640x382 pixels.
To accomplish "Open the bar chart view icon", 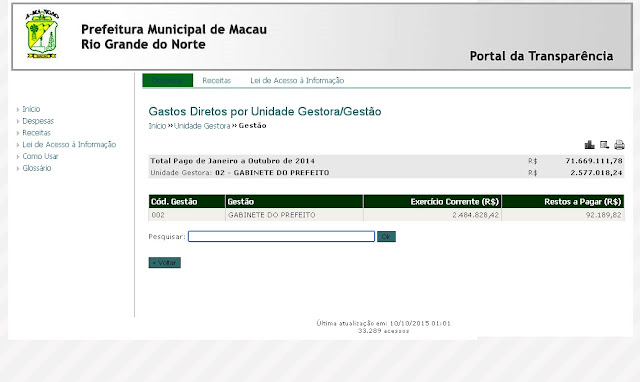I will coord(589,144).
